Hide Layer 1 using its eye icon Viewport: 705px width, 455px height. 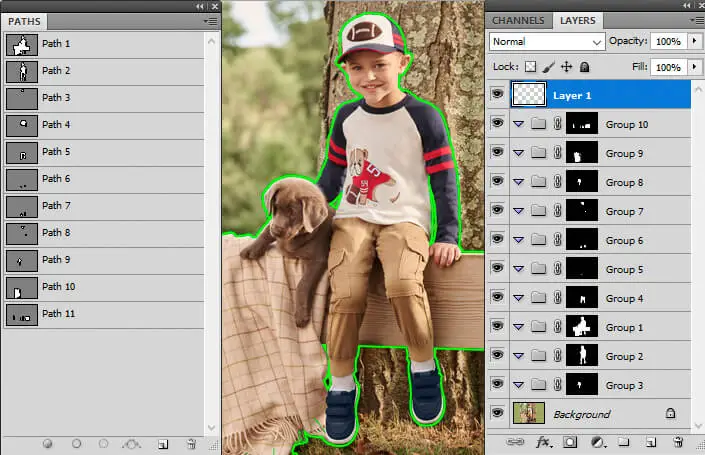tap(497, 95)
